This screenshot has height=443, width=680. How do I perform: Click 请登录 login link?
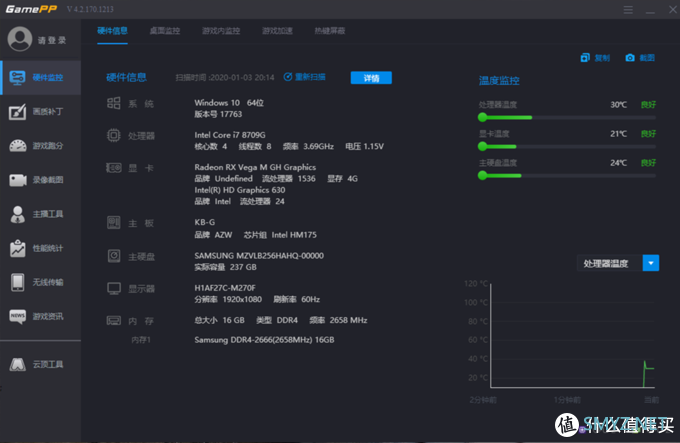coord(52,40)
